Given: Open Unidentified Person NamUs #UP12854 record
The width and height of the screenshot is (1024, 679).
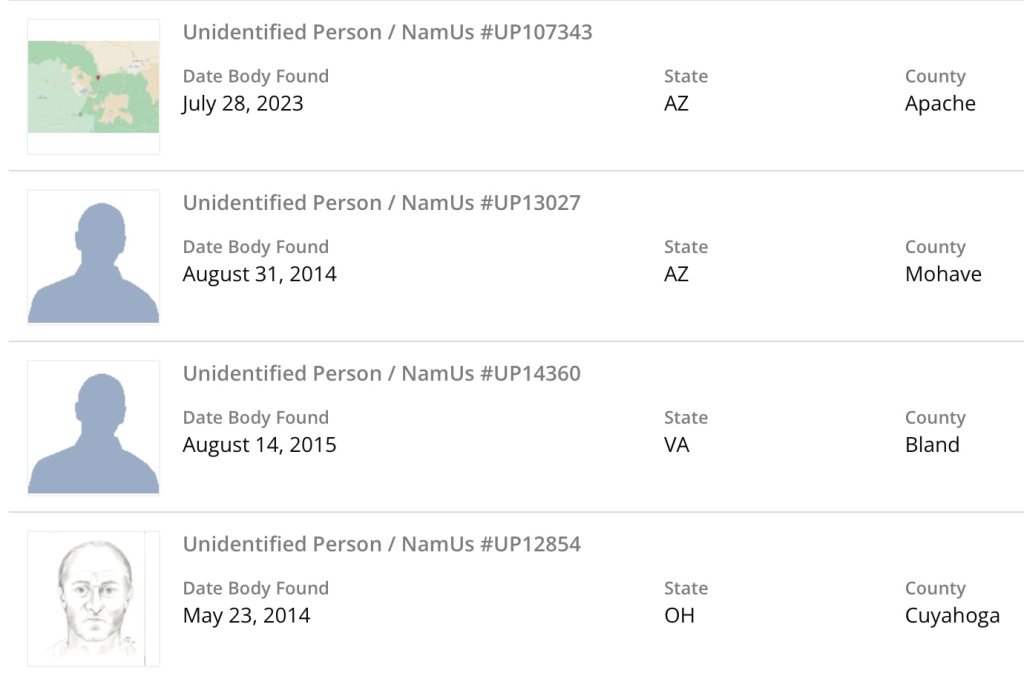Looking at the screenshot, I should pos(381,545).
